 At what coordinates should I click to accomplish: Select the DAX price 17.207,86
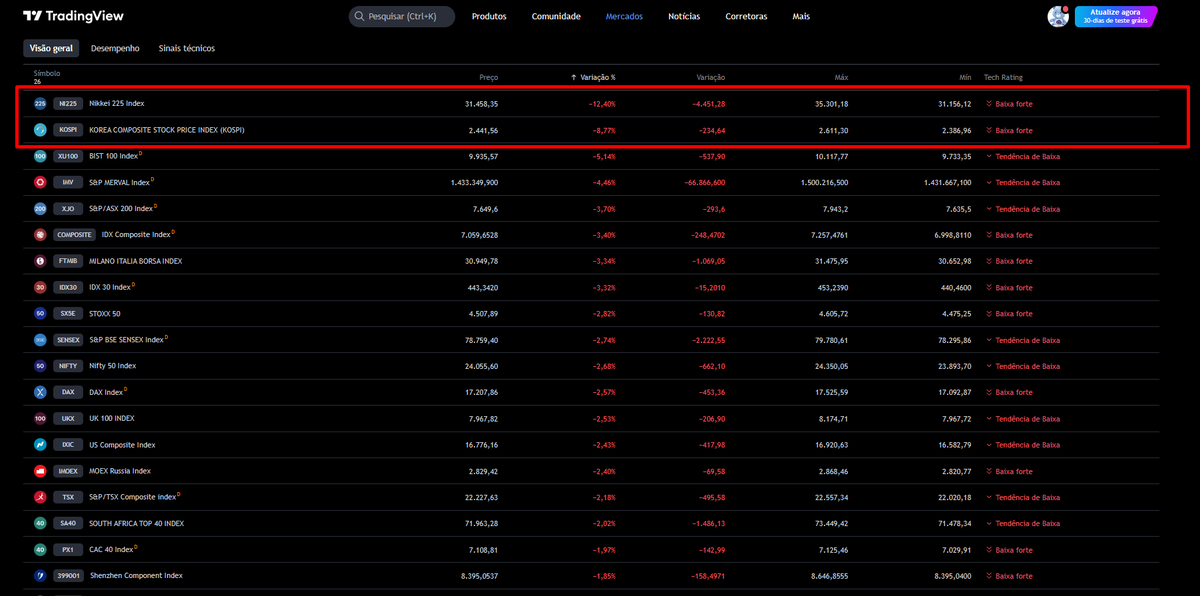pyautogui.click(x=482, y=392)
